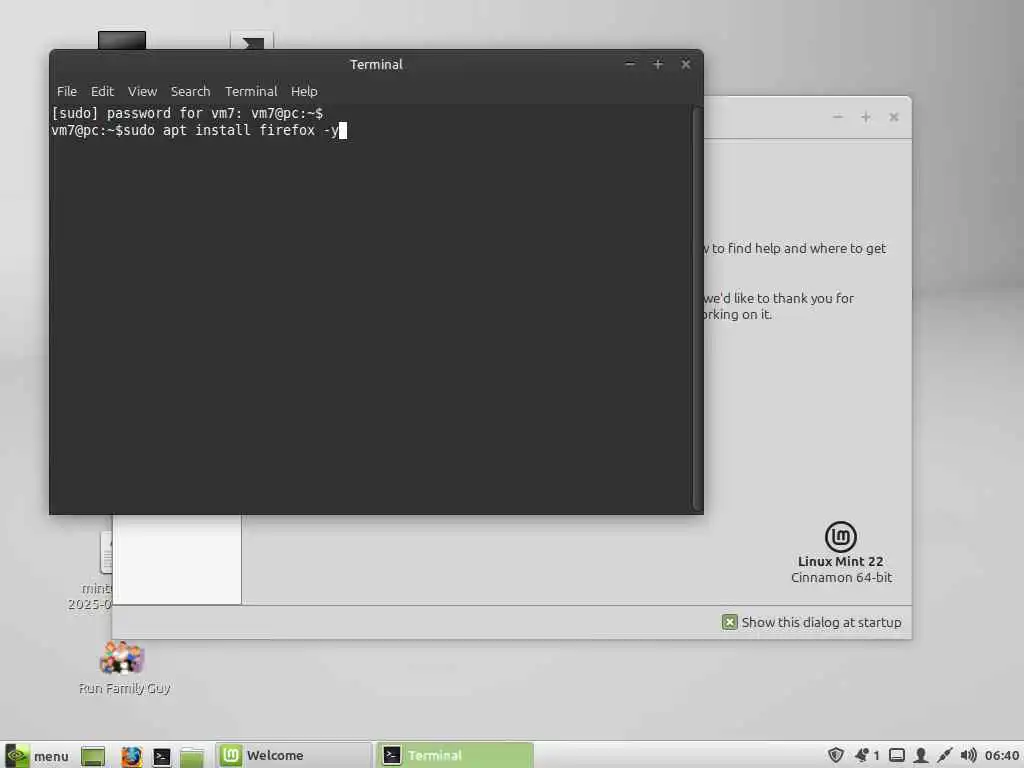Open the network connection tray icon

(944, 756)
